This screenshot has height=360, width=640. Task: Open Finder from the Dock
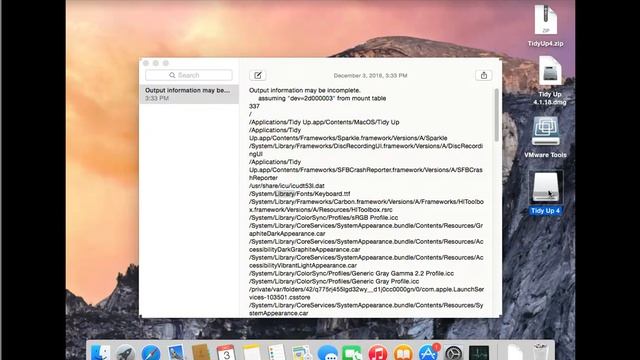[100, 353]
